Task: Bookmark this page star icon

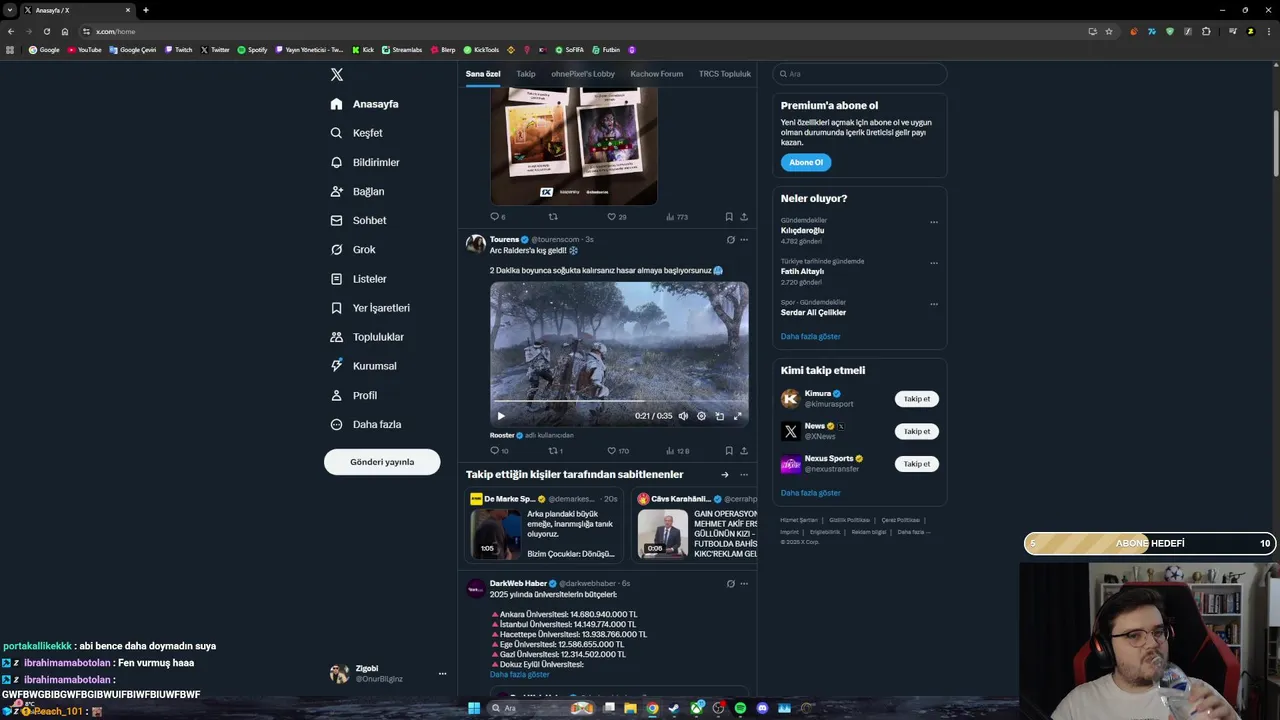Action: (1109, 31)
